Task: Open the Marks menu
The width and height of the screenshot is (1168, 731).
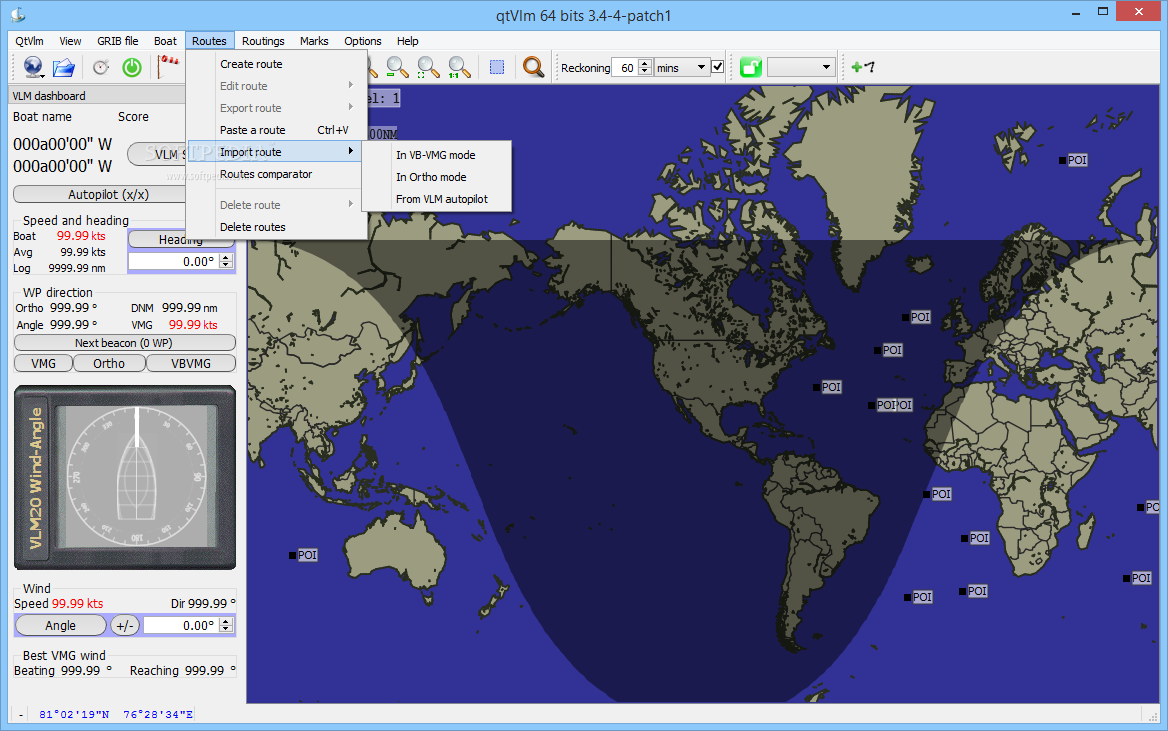Action: click(x=314, y=41)
